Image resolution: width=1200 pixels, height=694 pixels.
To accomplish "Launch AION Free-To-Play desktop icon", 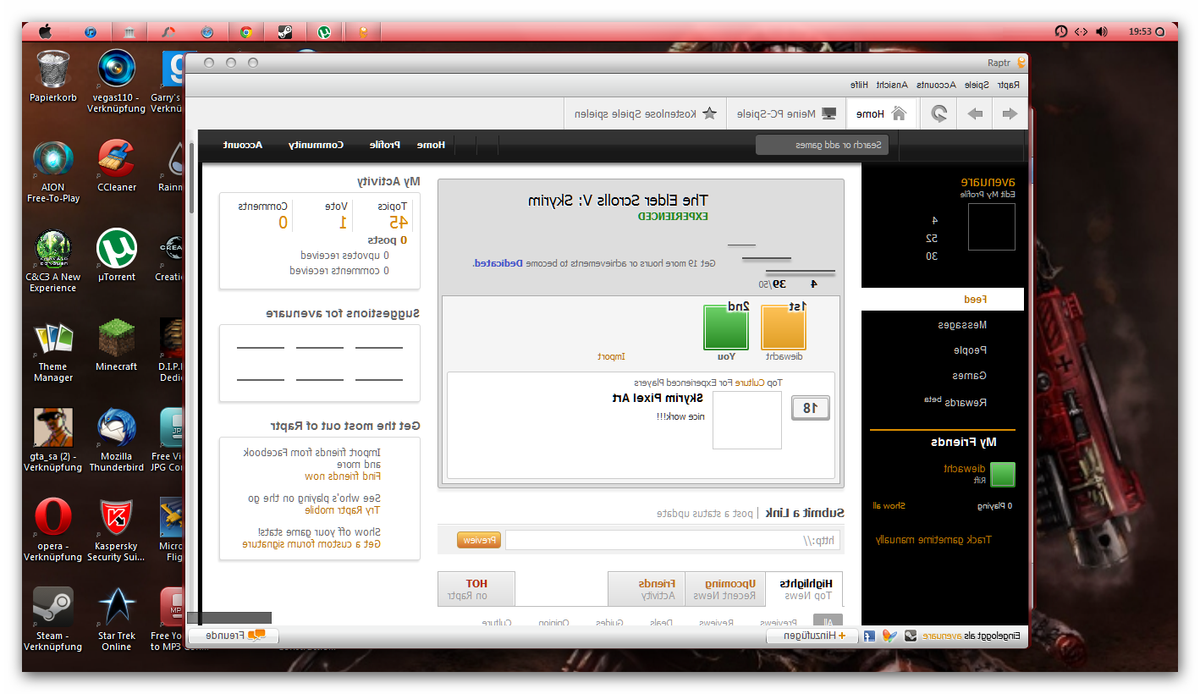I will (53, 172).
